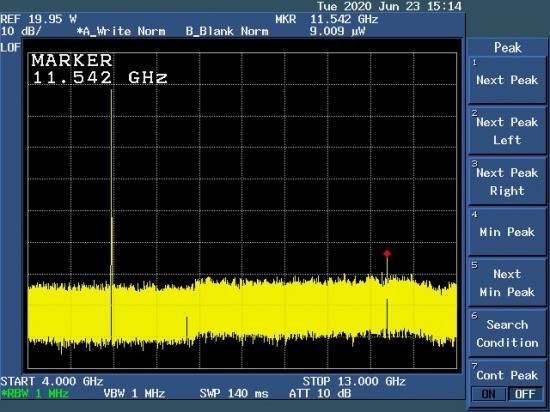Choose Next Peak Left softkey

click(507, 131)
